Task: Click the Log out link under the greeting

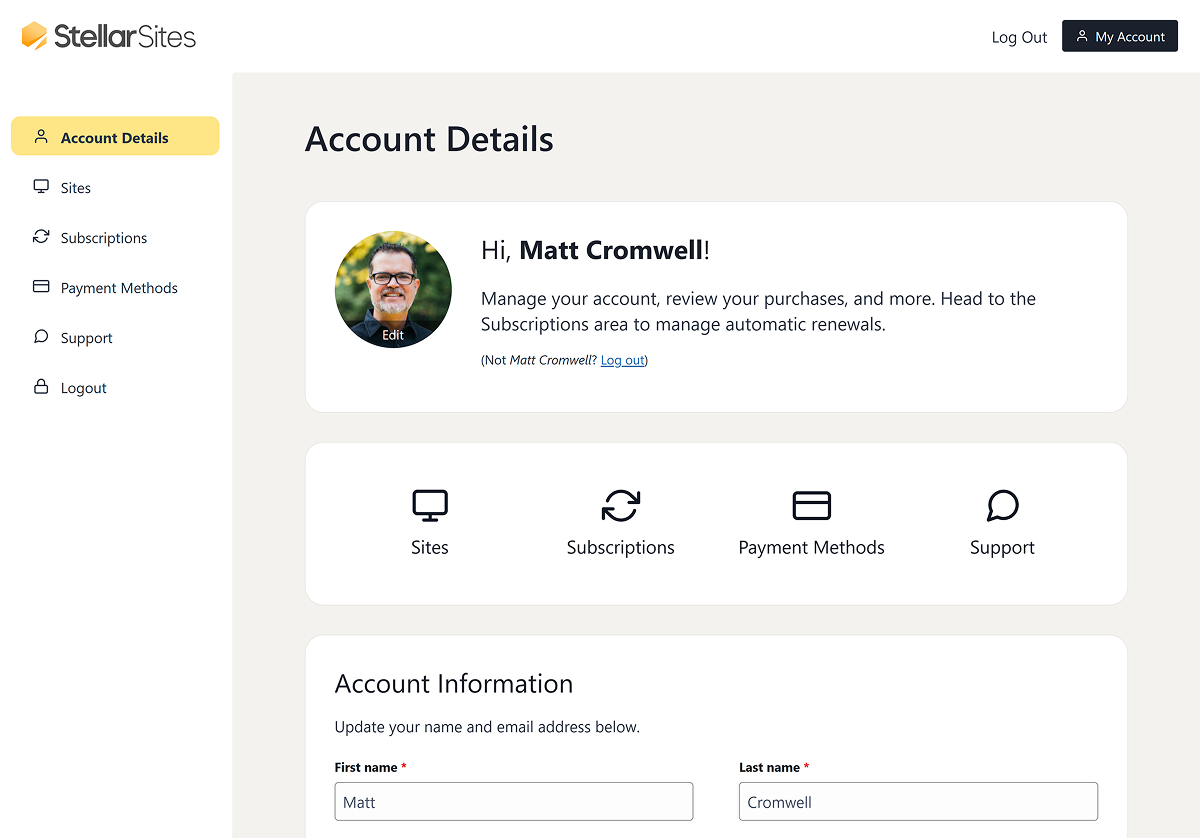Action: (622, 360)
